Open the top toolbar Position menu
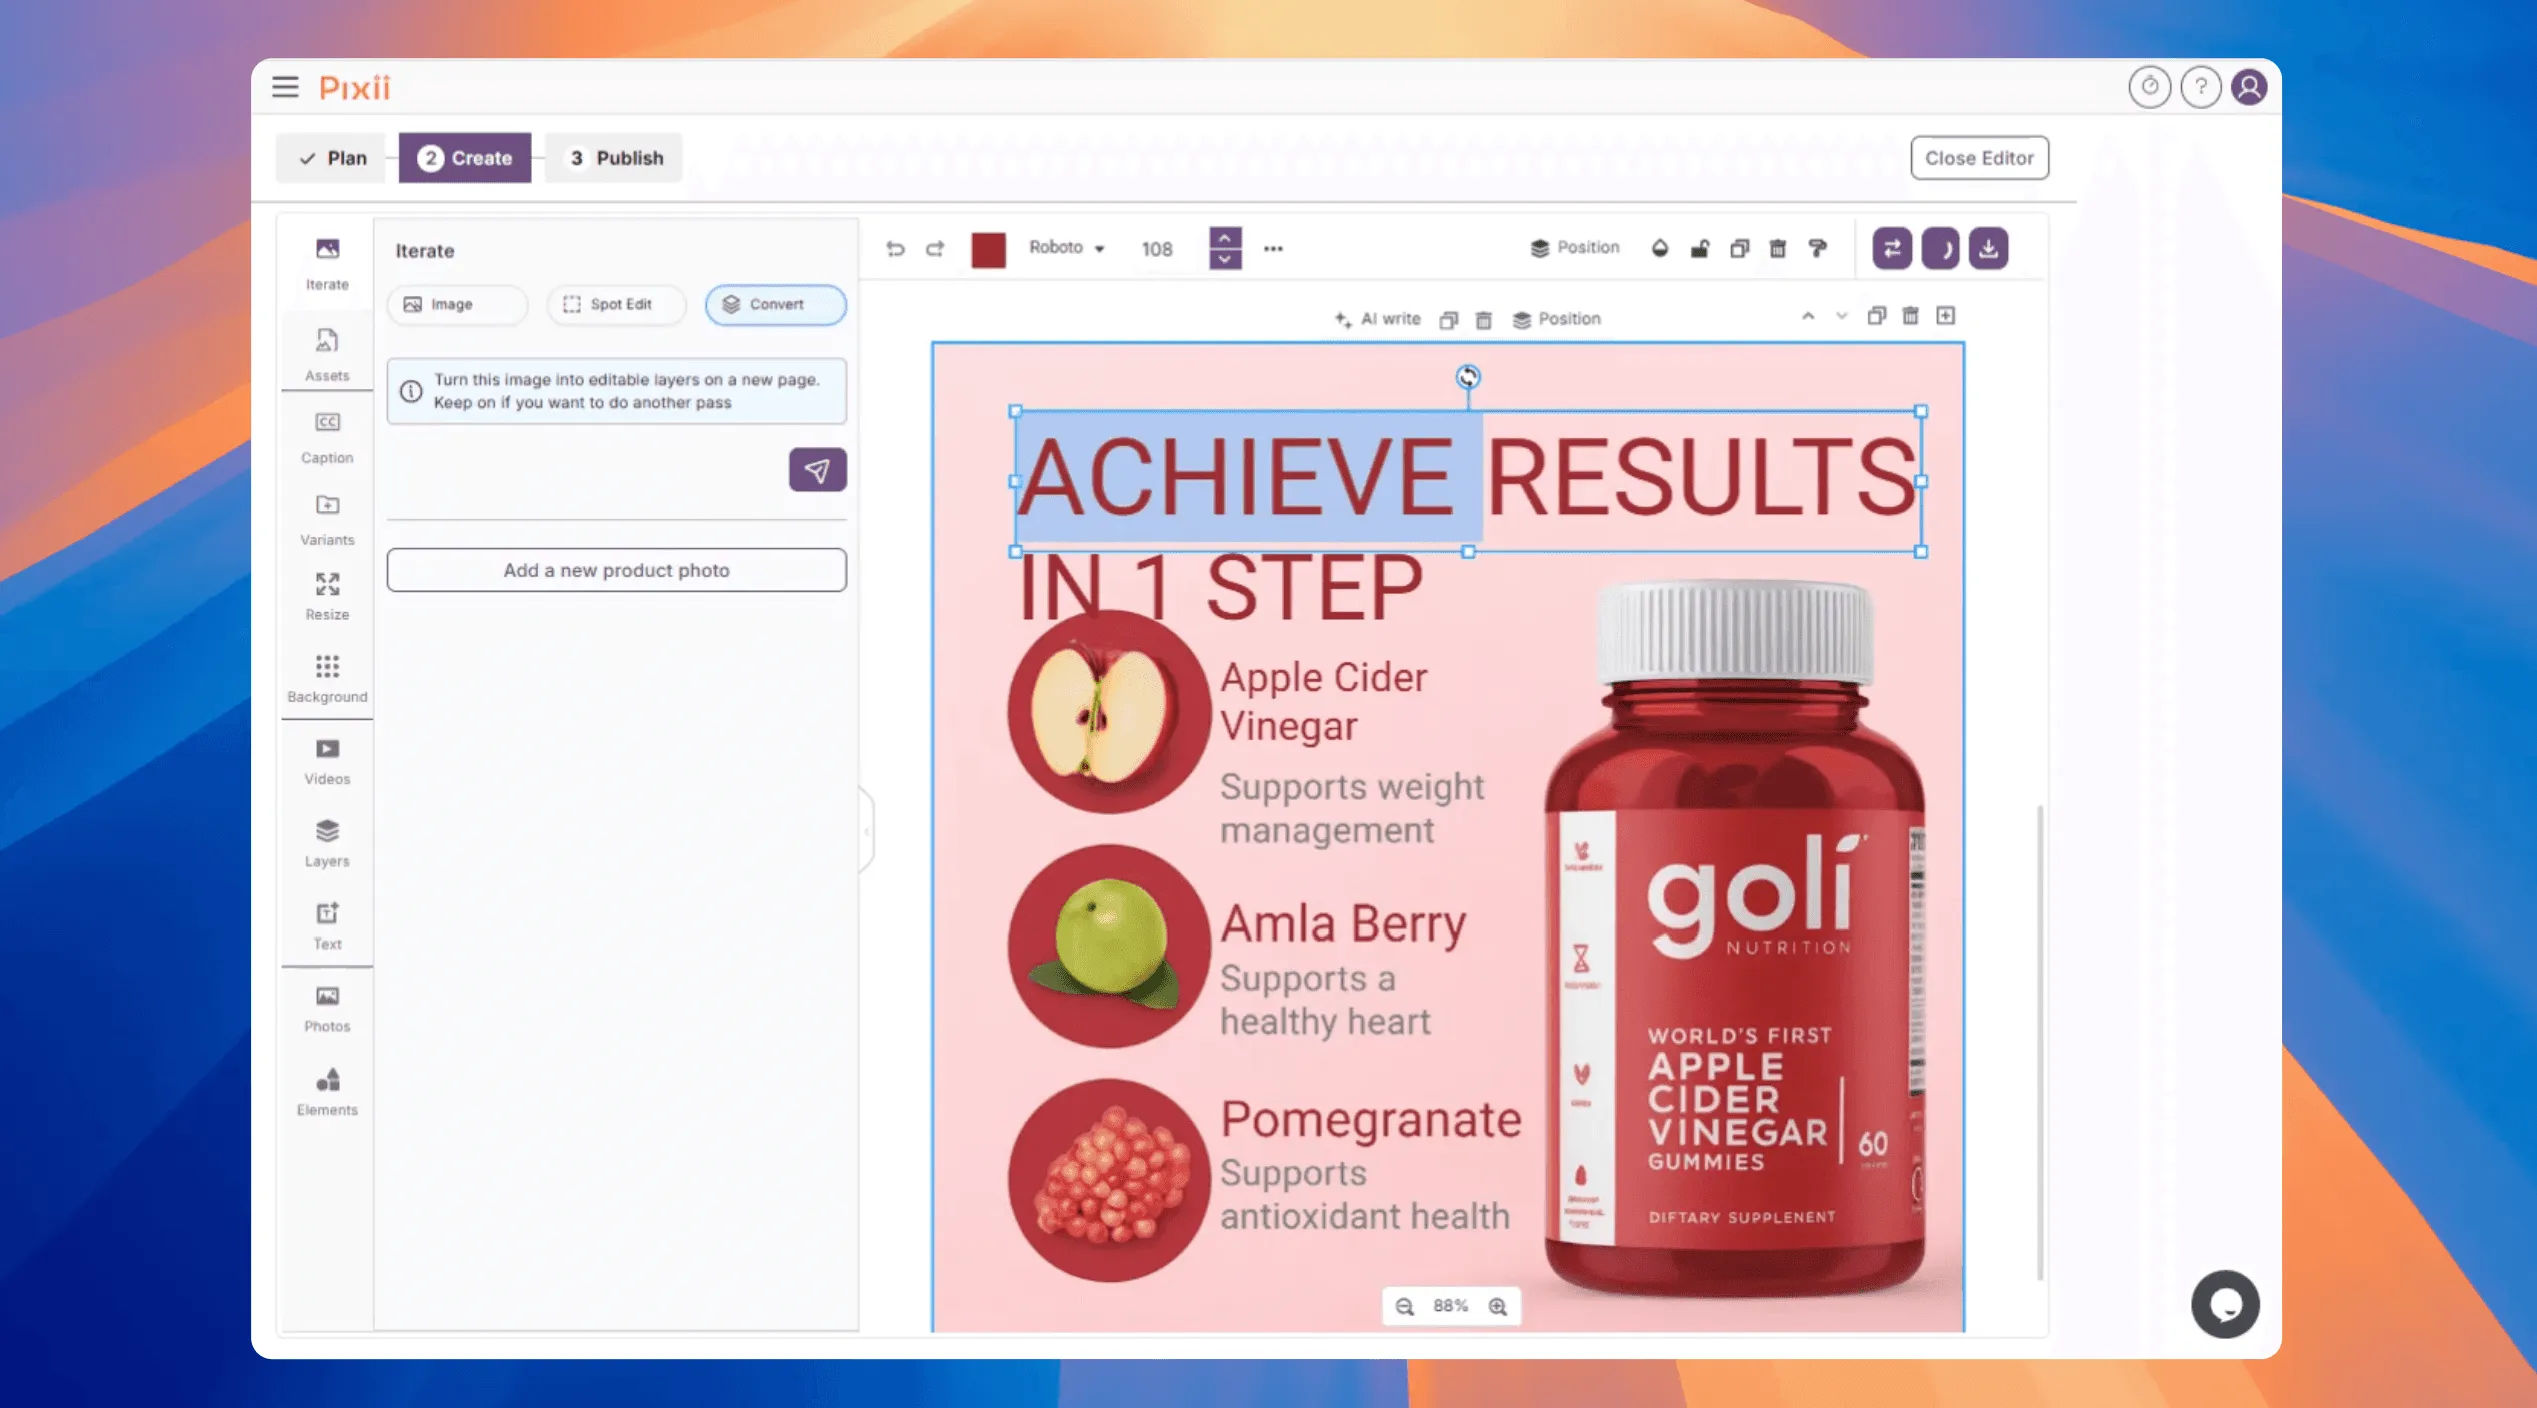 coord(1575,247)
